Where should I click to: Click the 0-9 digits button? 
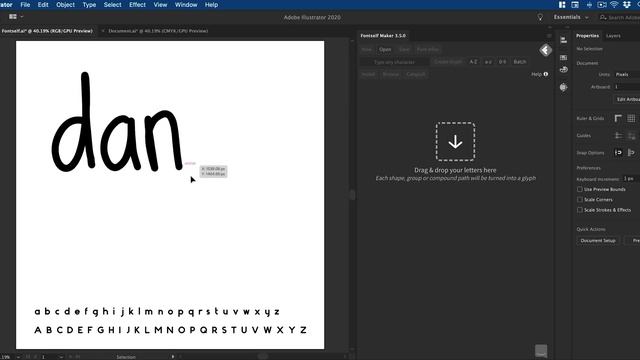click(x=502, y=62)
